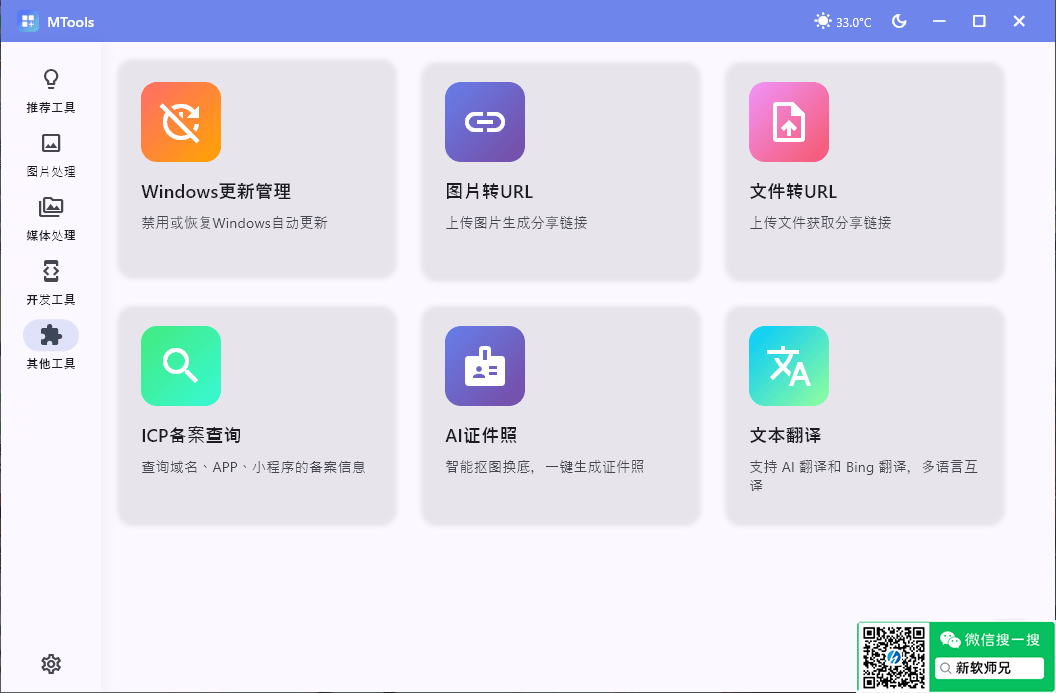Screen dimensions: 1056x693
Task: Open the settings gear at bottom left
Action: (51, 663)
